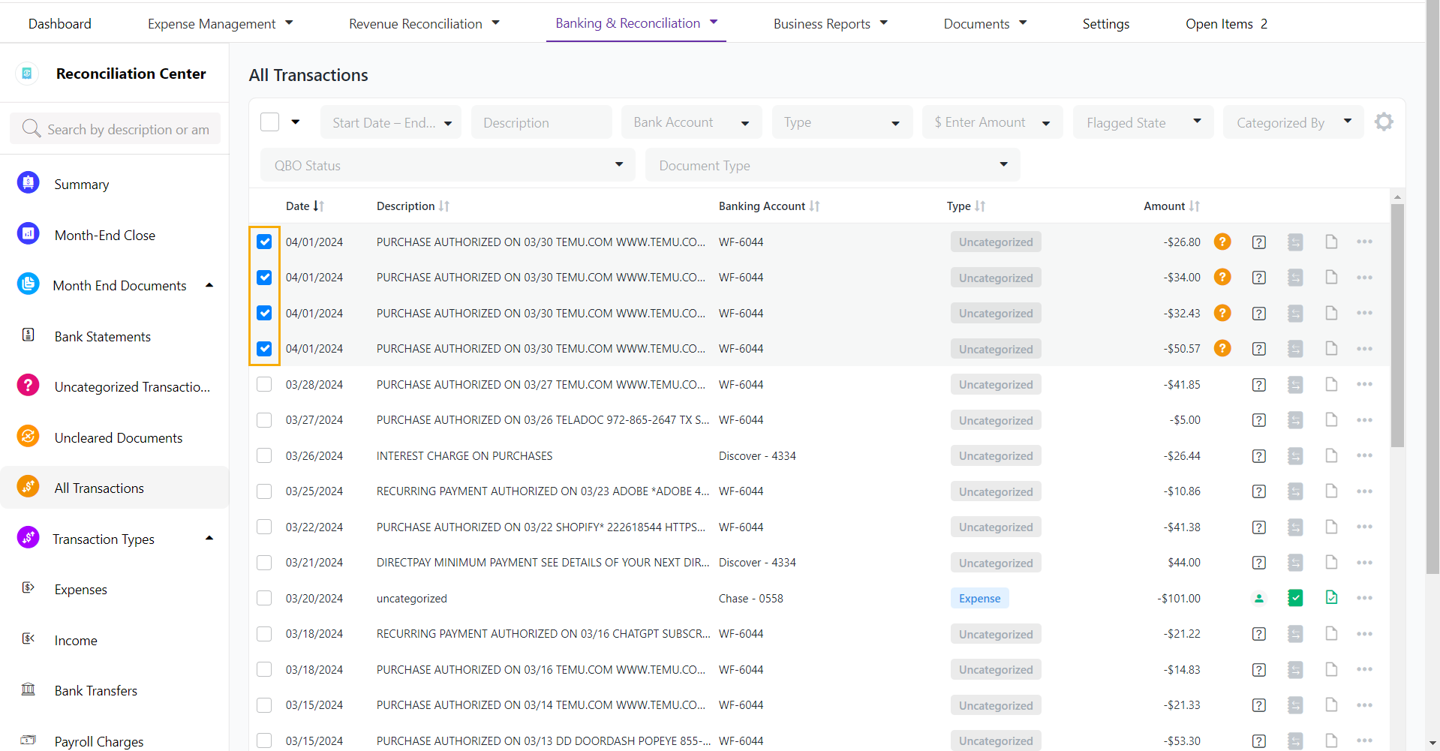The image size is (1440, 751).
Task: Check the 03/28/2024 transaction checkbox
Action: (264, 385)
